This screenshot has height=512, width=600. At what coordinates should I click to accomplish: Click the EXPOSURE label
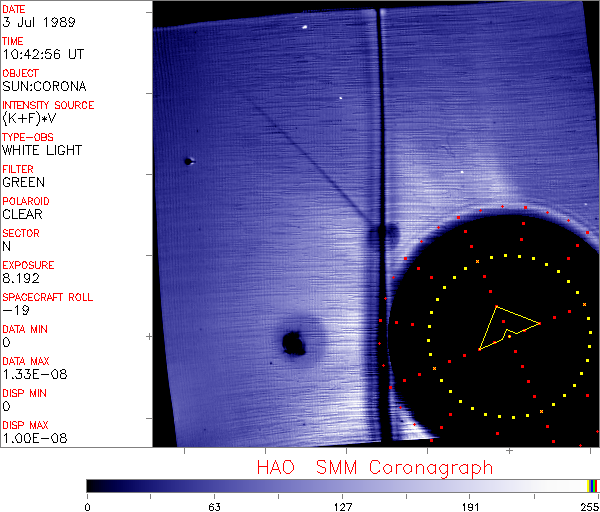coord(28,265)
